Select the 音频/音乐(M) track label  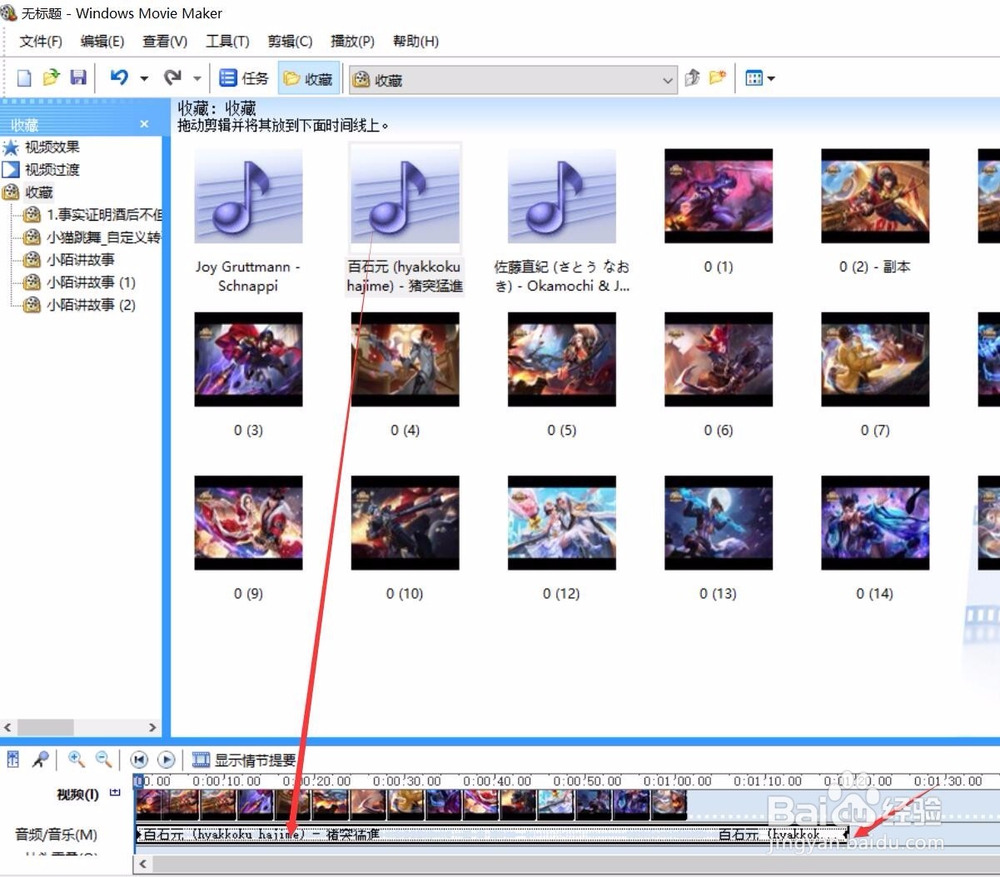(x=56, y=834)
